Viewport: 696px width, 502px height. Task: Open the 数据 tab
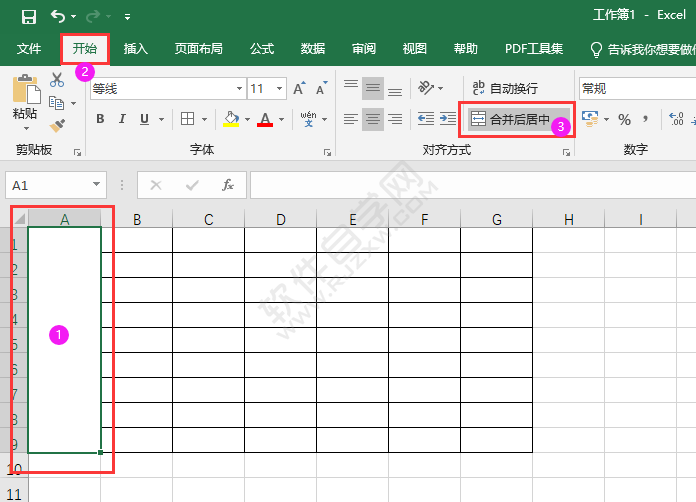312,48
